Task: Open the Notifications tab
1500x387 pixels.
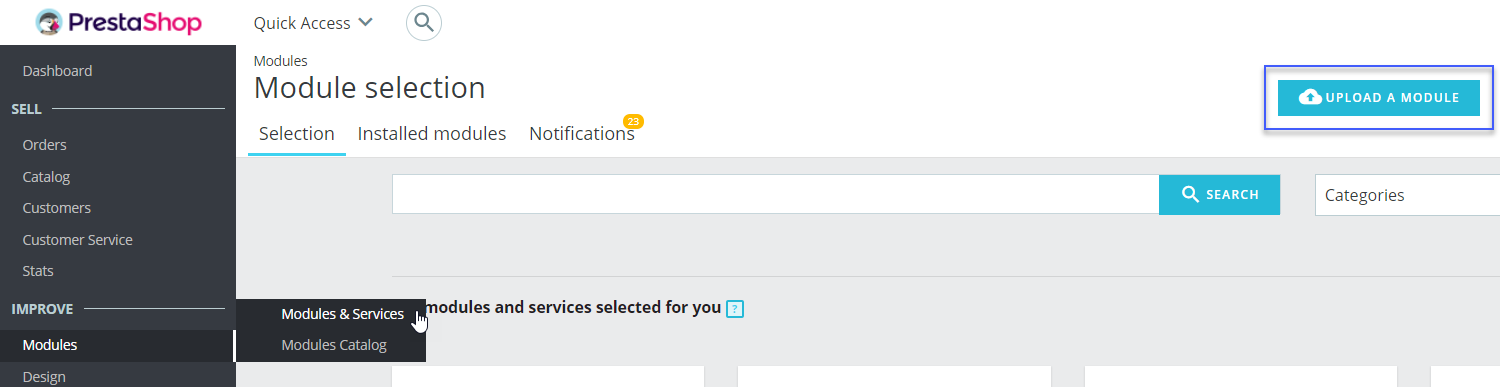Action: (x=582, y=133)
